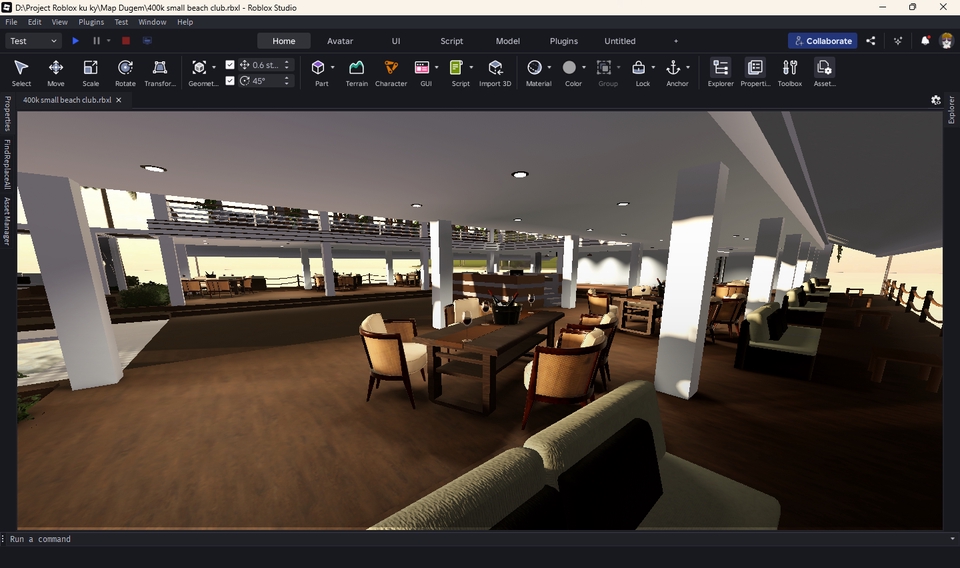Expand the Material dropdown arrow
This screenshot has width=960, height=568.
[x=549, y=68]
